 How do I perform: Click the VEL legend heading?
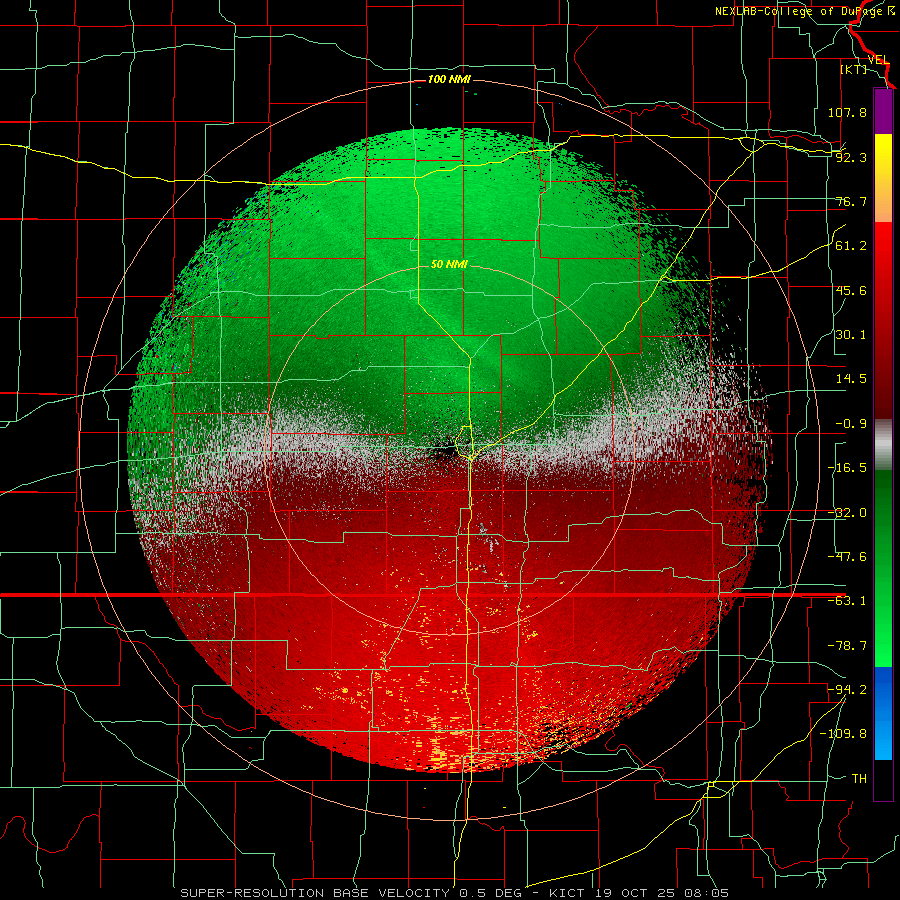click(x=878, y=60)
